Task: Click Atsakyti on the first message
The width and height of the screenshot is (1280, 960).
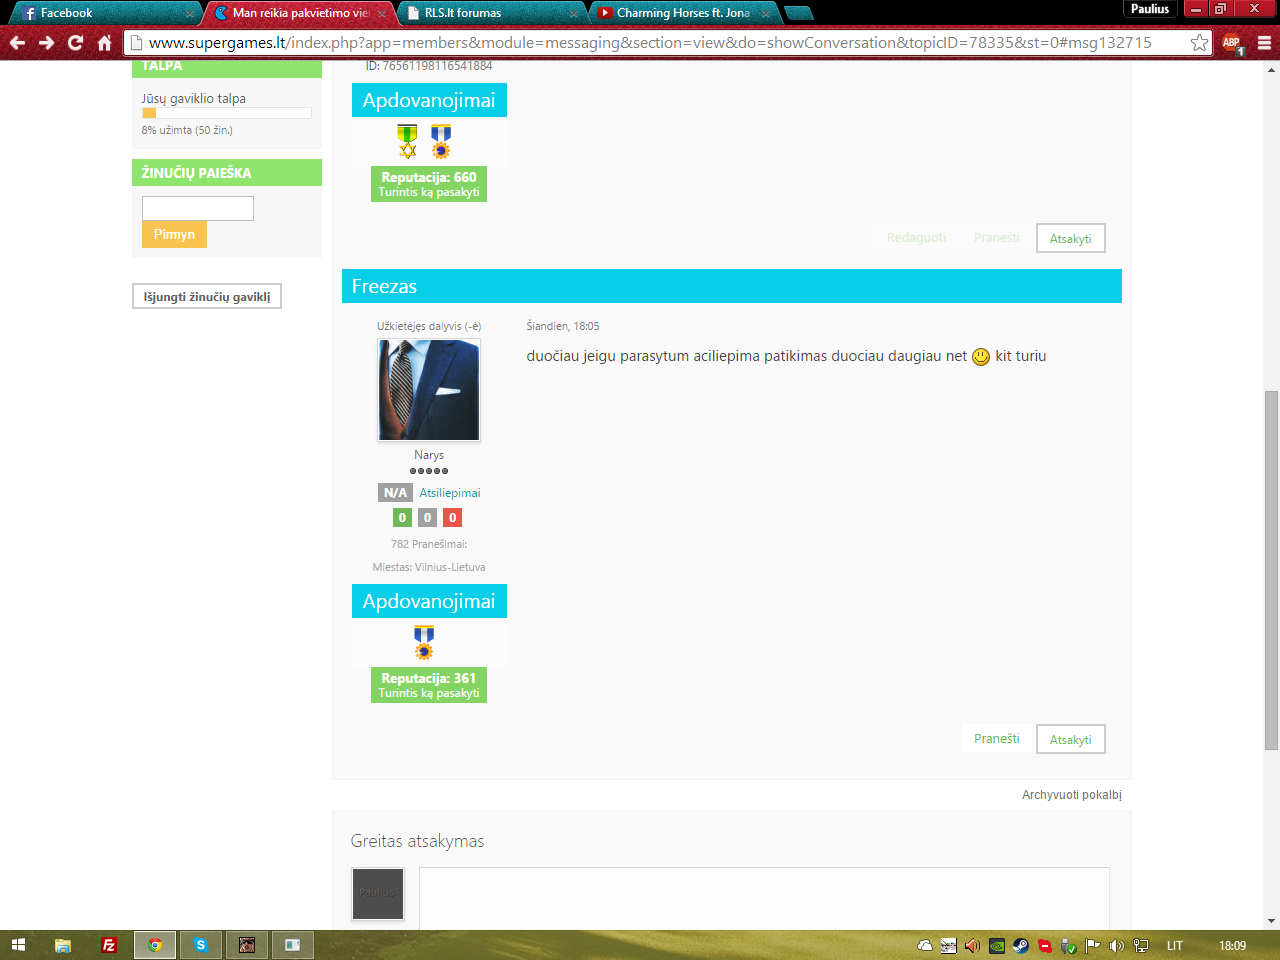Action: pos(1070,239)
